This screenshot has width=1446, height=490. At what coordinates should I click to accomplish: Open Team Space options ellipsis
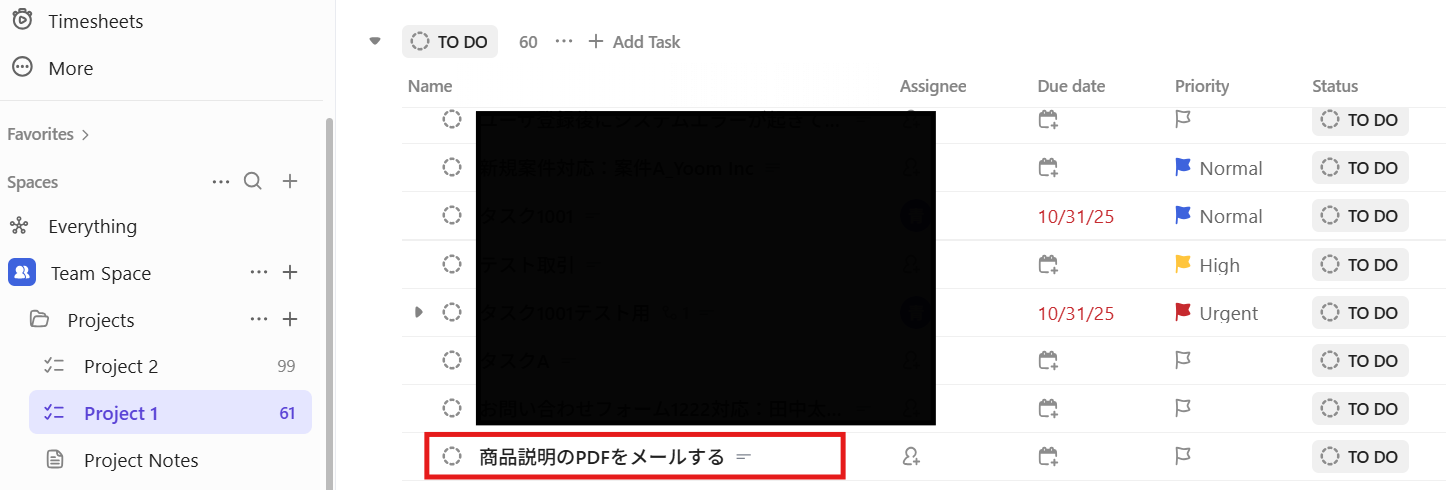point(259,272)
